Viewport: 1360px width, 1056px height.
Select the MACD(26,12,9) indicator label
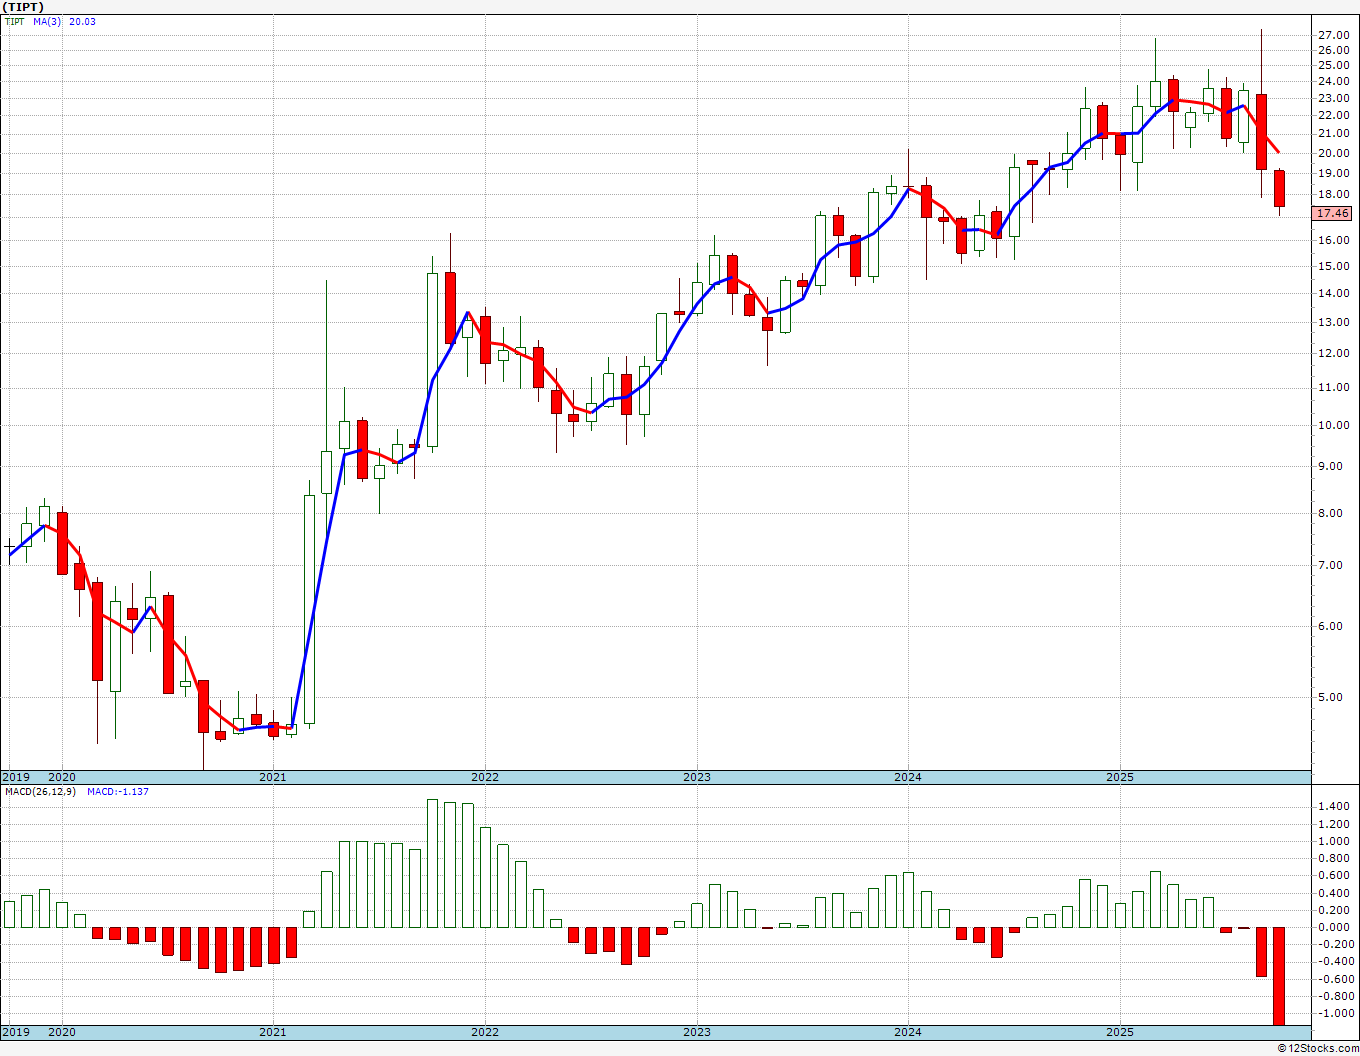click(40, 791)
